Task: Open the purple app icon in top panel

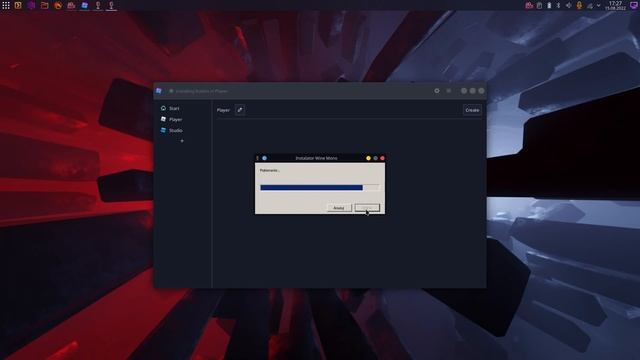Action: coord(31,5)
